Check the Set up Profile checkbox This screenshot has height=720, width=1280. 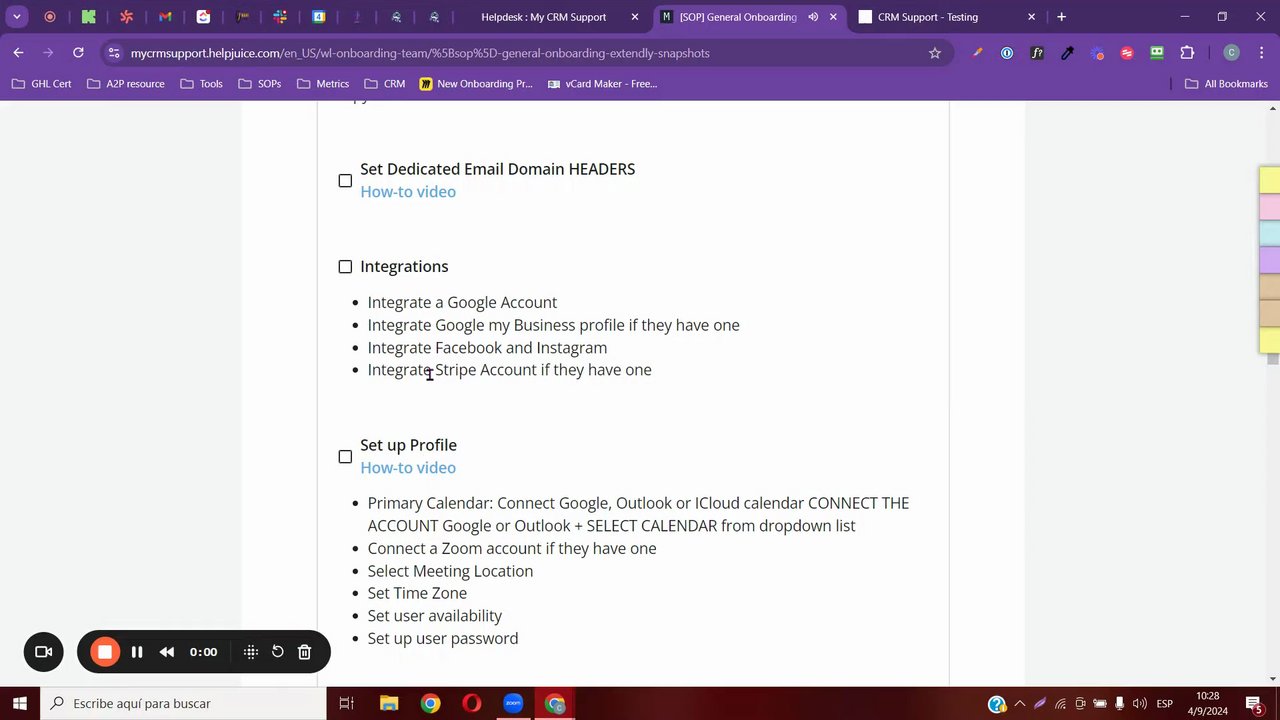tap(345, 457)
